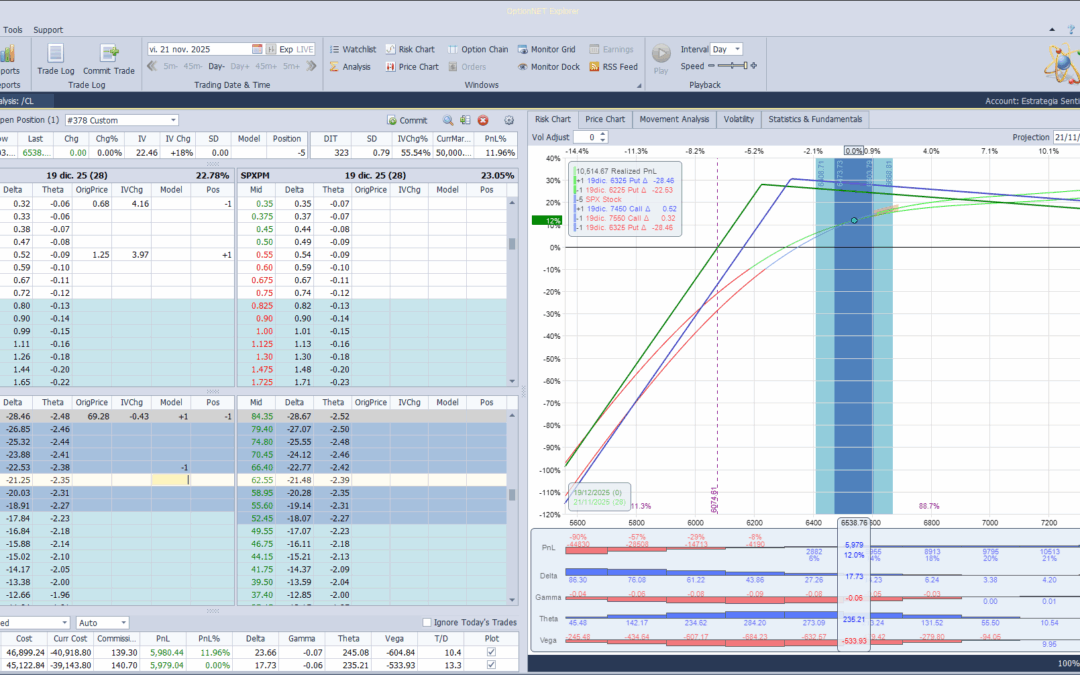The height and width of the screenshot is (675, 1080).
Task: Open the Windows group dialog launcher
Action: pos(638,85)
